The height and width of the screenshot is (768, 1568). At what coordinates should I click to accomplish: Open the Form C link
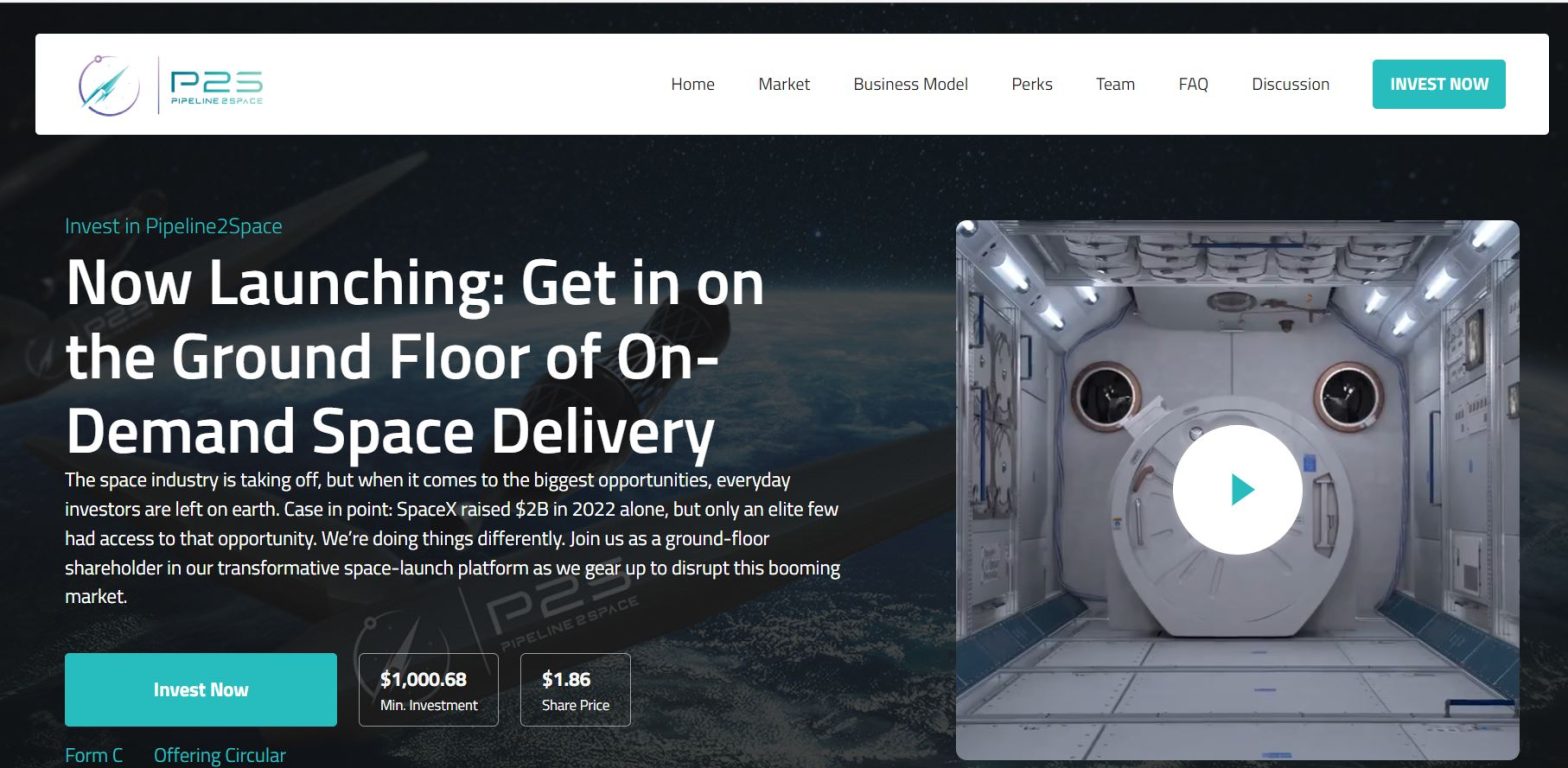(94, 755)
